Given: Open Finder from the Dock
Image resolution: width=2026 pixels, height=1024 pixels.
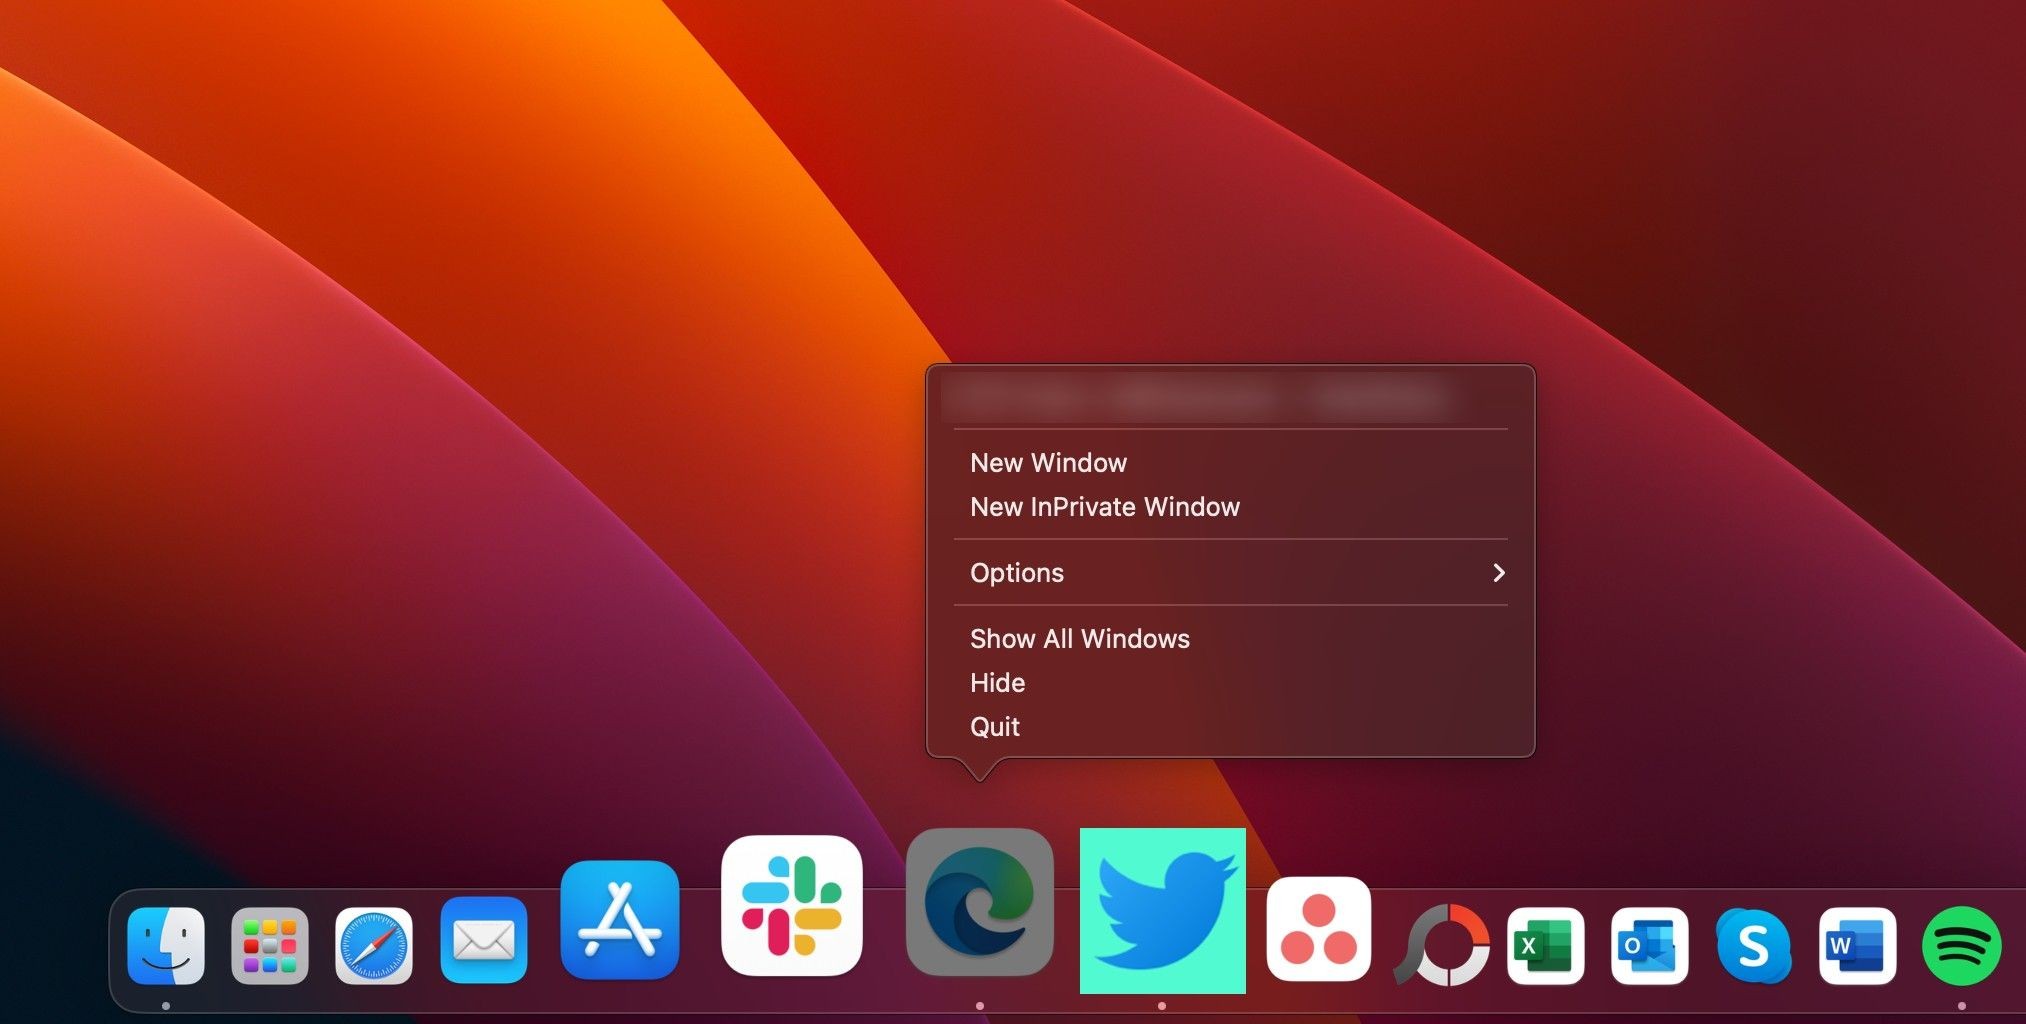Looking at the screenshot, I should pos(166,946).
